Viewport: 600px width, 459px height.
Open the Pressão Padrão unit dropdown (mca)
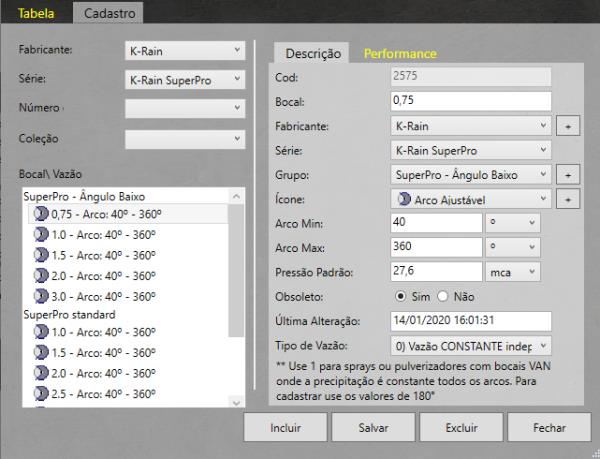(513, 272)
